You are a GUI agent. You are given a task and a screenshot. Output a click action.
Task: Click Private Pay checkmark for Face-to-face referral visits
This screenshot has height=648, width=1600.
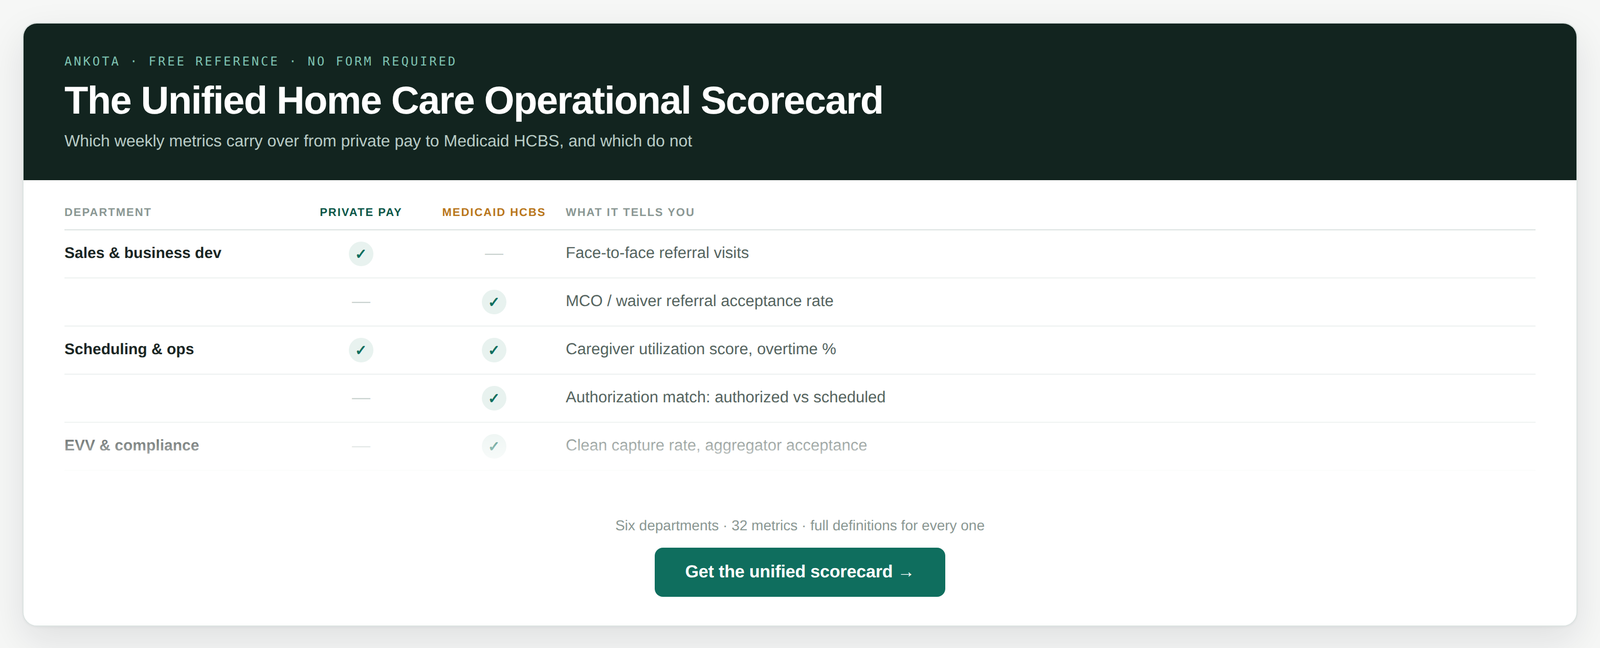click(x=361, y=254)
